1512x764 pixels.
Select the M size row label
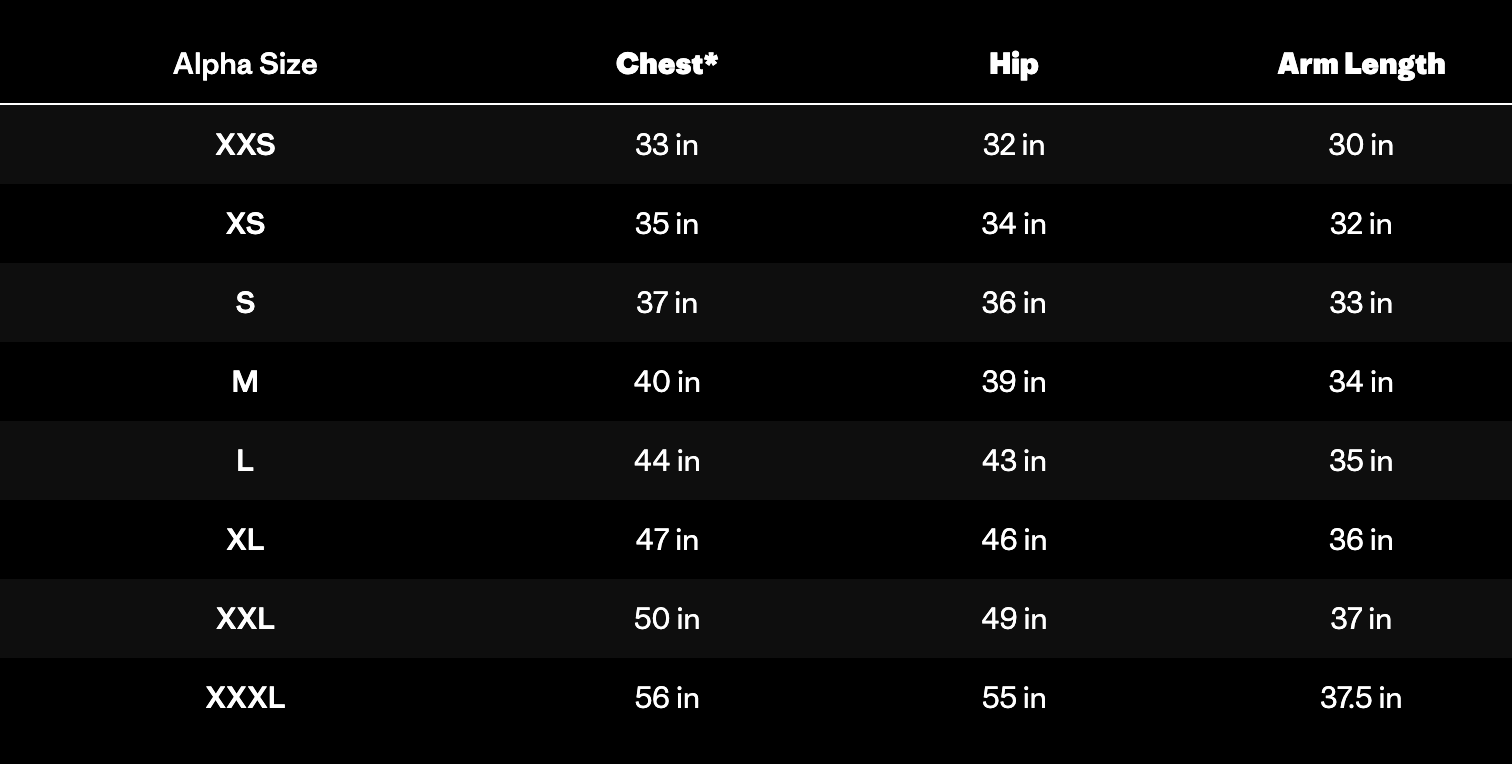(x=245, y=382)
